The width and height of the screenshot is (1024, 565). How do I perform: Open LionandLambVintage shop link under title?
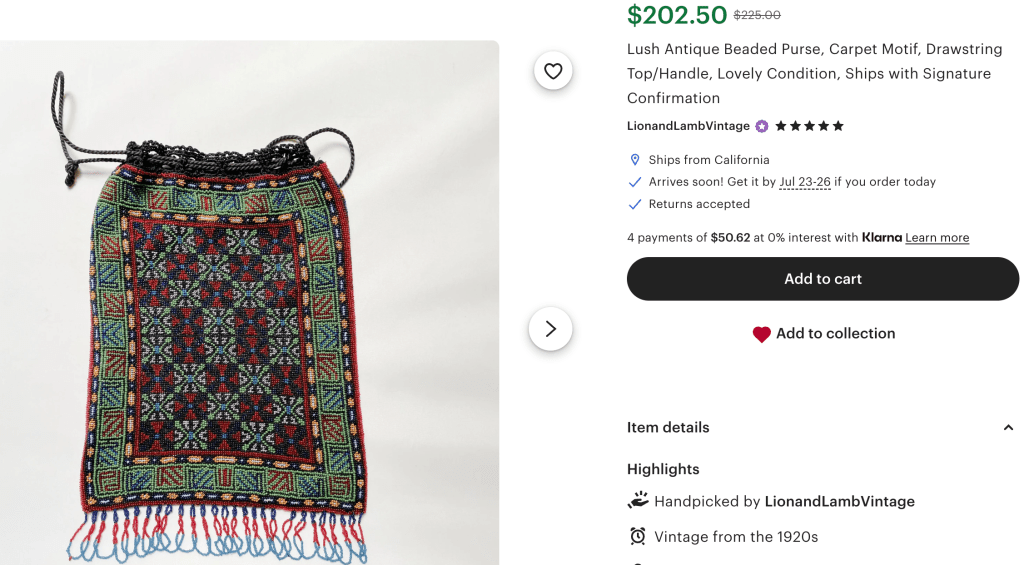pyautogui.click(x=688, y=126)
